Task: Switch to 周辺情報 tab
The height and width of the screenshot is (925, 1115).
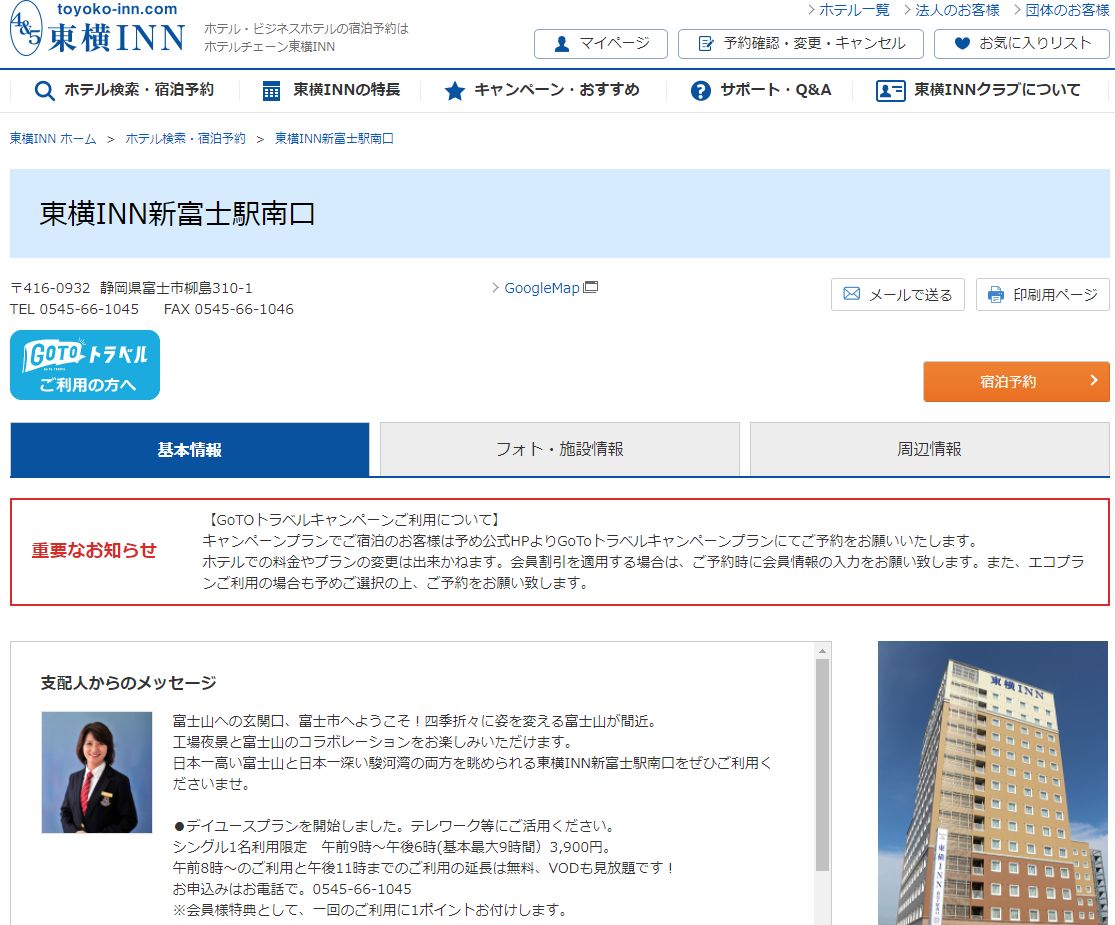Action: point(929,449)
